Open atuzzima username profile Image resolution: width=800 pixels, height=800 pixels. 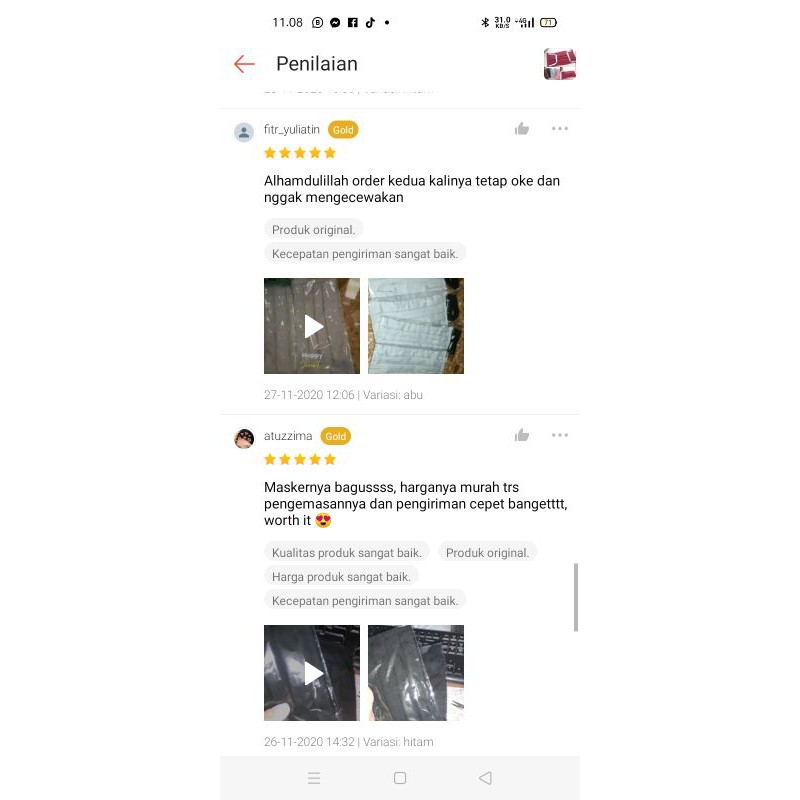click(x=288, y=436)
